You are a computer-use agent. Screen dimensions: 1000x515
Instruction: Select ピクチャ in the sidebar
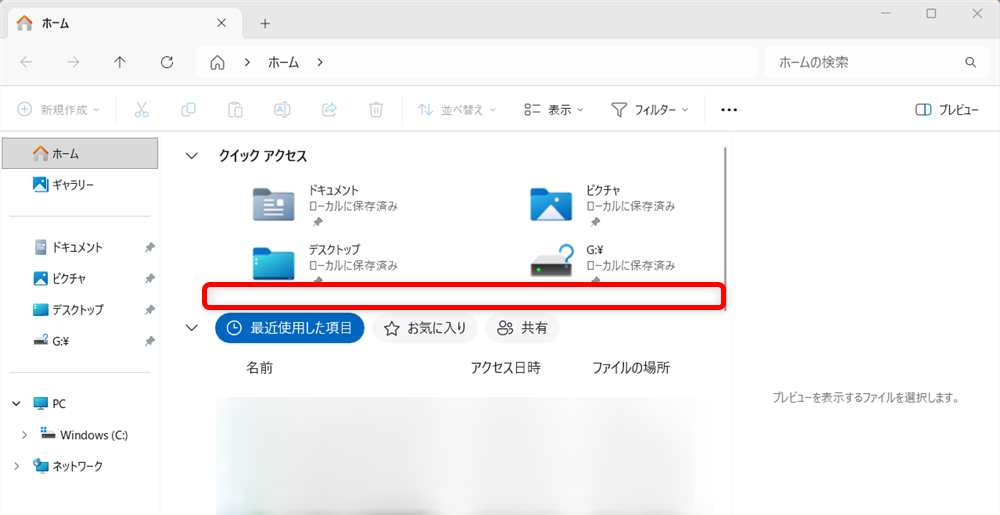80,279
